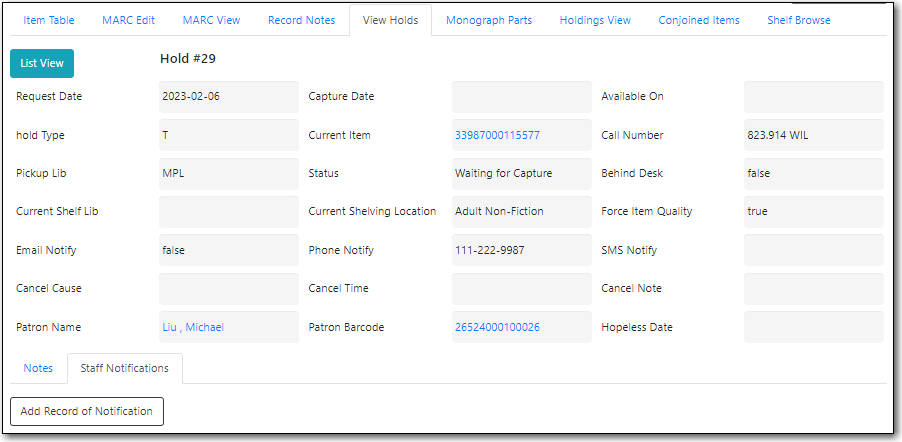This screenshot has height=442, width=902.
Task: Click the Request Date field 2023-02-06
Action: coord(229,97)
